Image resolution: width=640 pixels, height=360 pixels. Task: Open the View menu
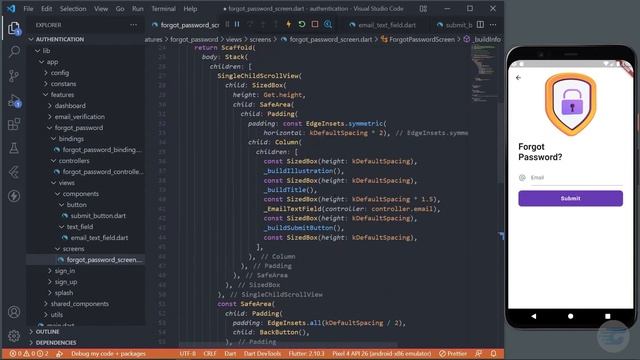click(101, 9)
